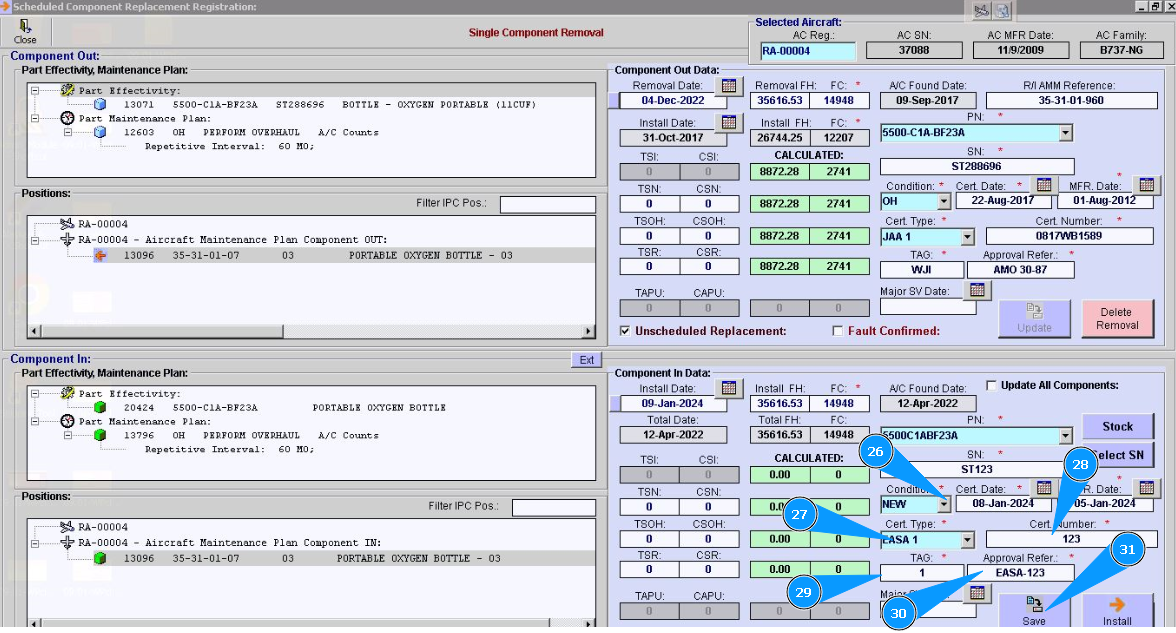Click the Stock button
The image size is (1176, 633).
[x=1117, y=426]
